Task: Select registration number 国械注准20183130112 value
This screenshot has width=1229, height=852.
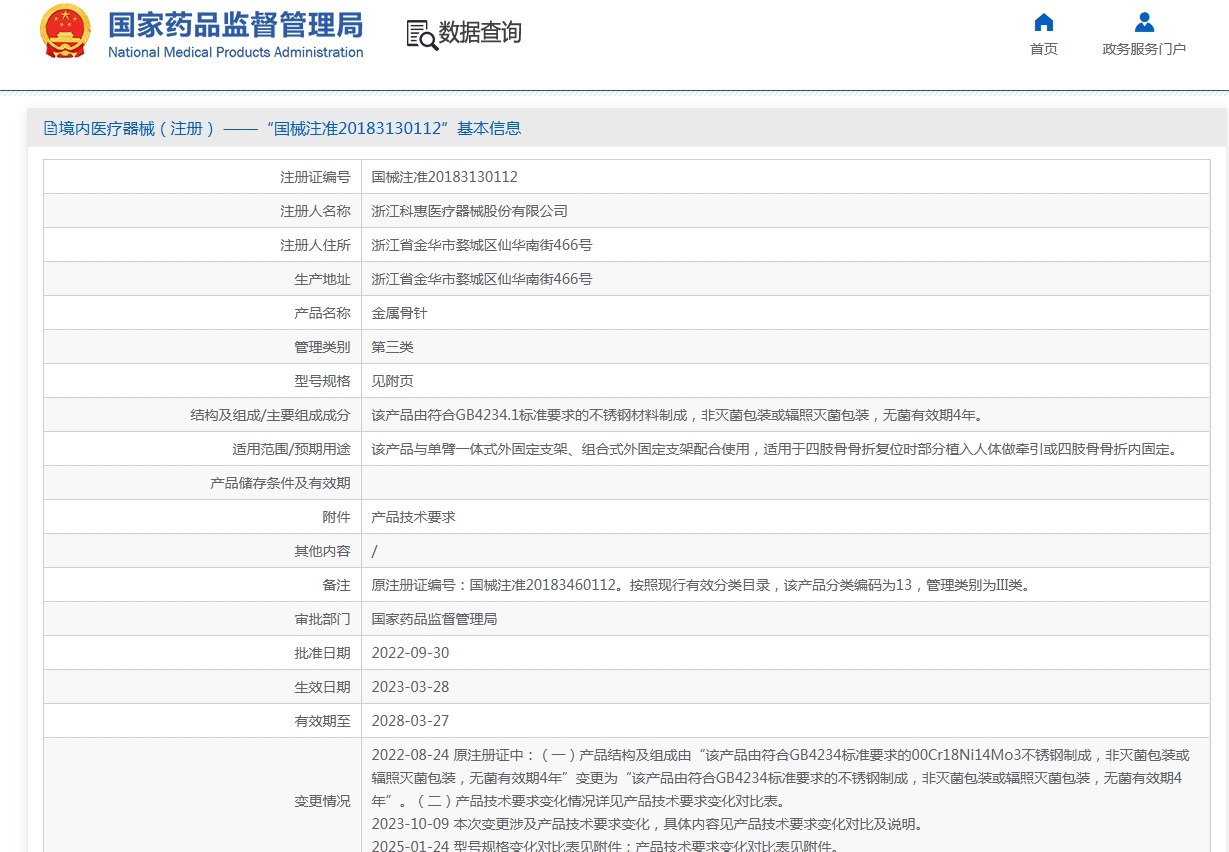Action: pos(445,177)
